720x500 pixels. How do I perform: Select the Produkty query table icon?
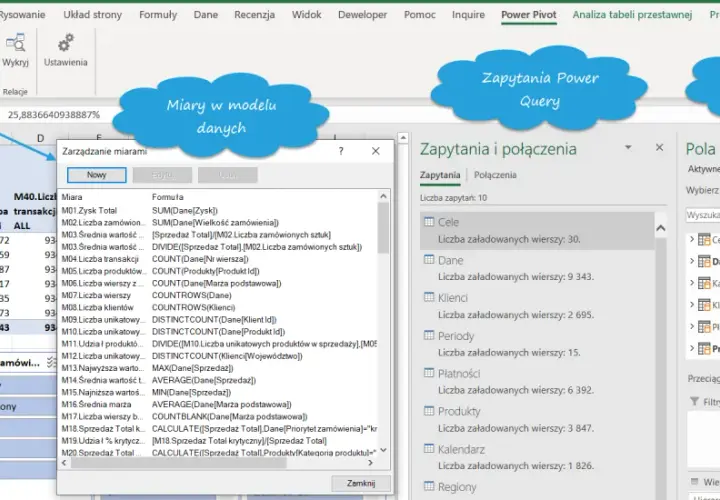tap(429, 410)
